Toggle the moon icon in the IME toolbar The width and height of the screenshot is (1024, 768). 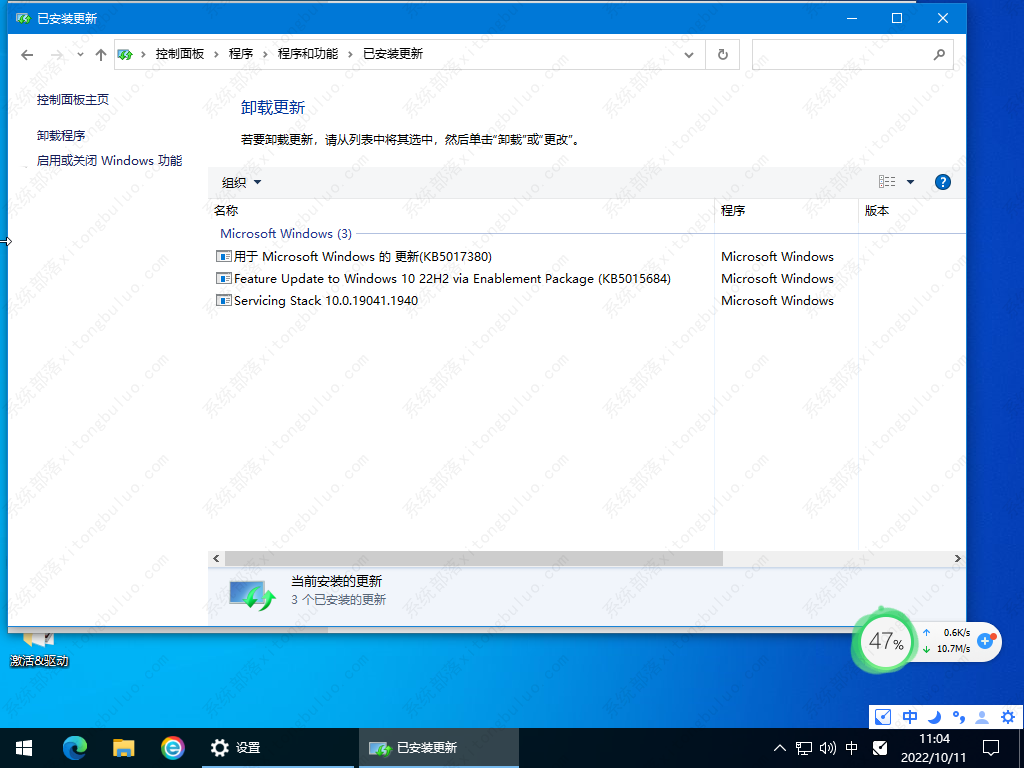pyautogui.click(x=934, y=717)
